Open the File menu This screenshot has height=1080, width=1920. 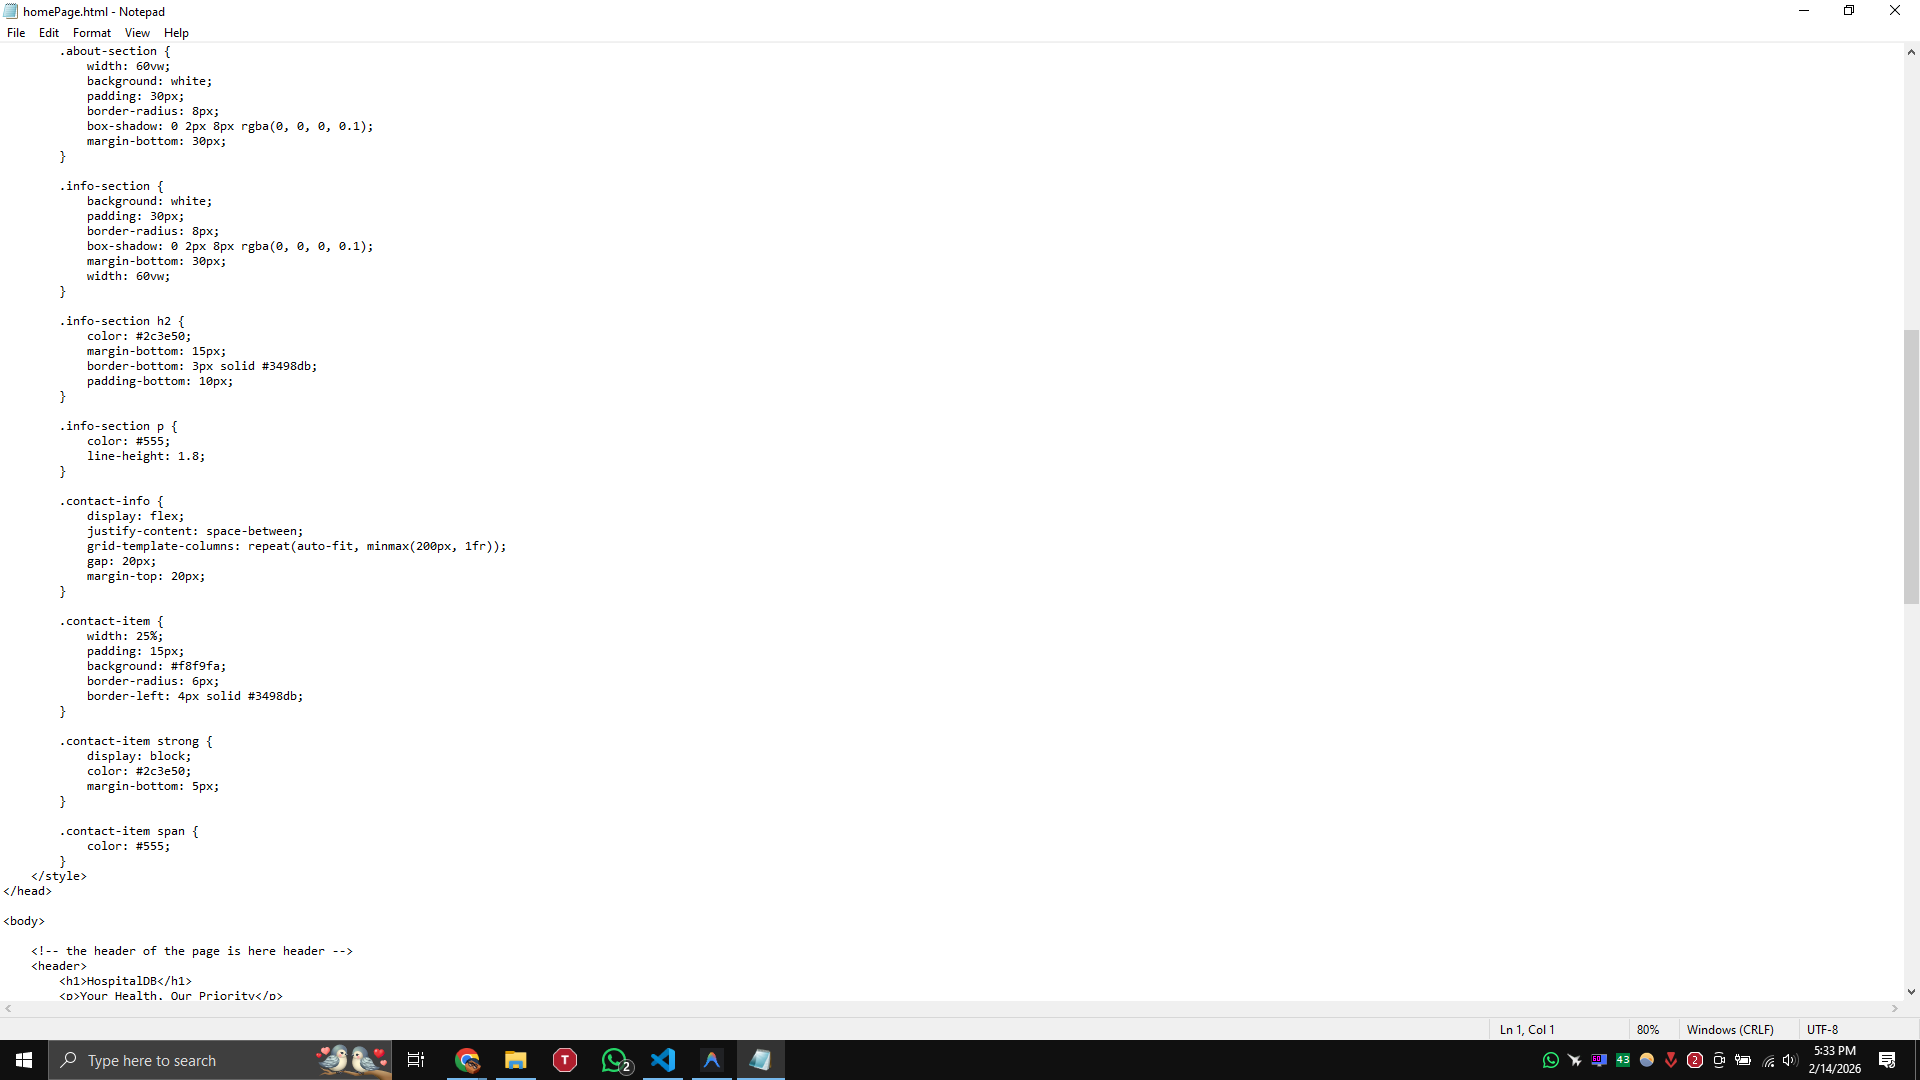(16, 32)
